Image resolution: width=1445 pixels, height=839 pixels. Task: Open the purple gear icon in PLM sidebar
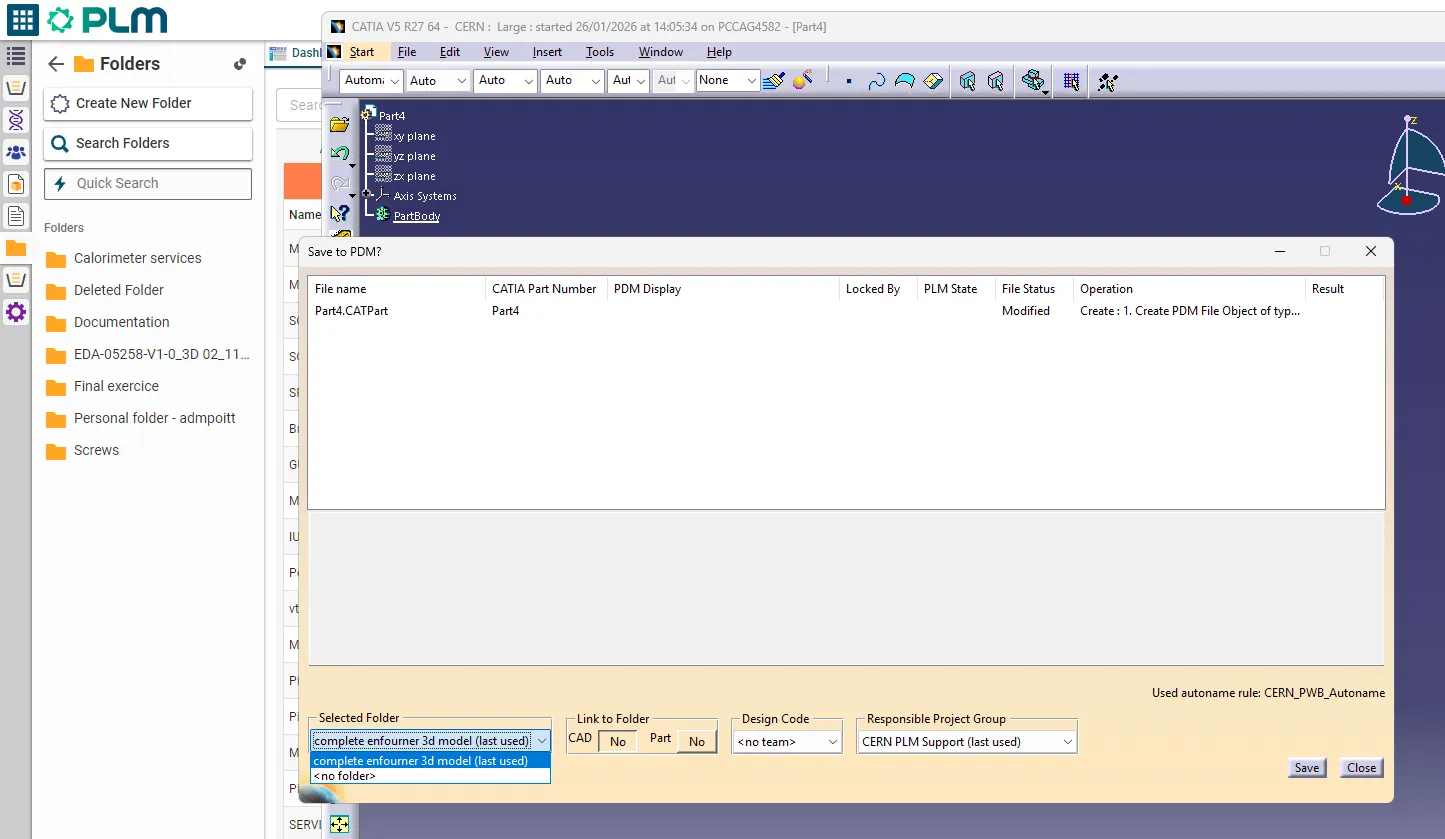tap(16, 312)
